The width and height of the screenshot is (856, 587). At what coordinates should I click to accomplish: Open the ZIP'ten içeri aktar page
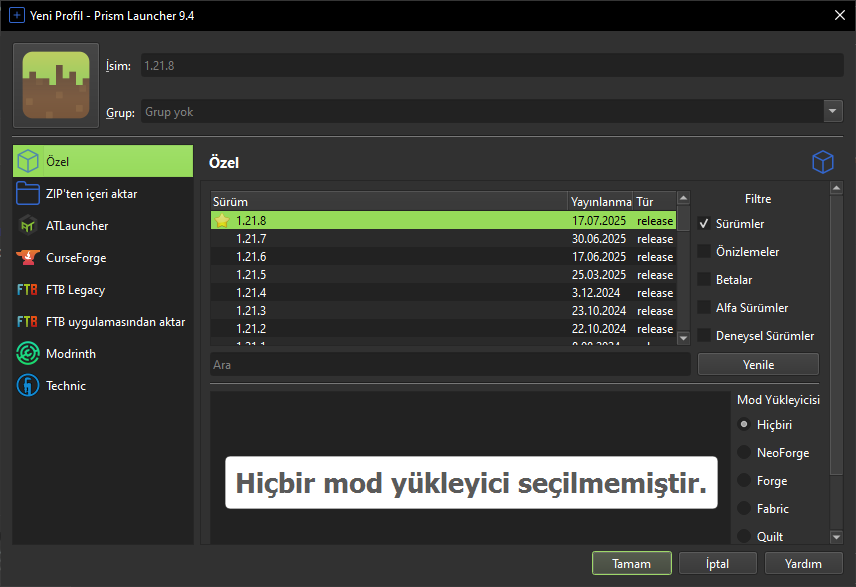[103, 193]
